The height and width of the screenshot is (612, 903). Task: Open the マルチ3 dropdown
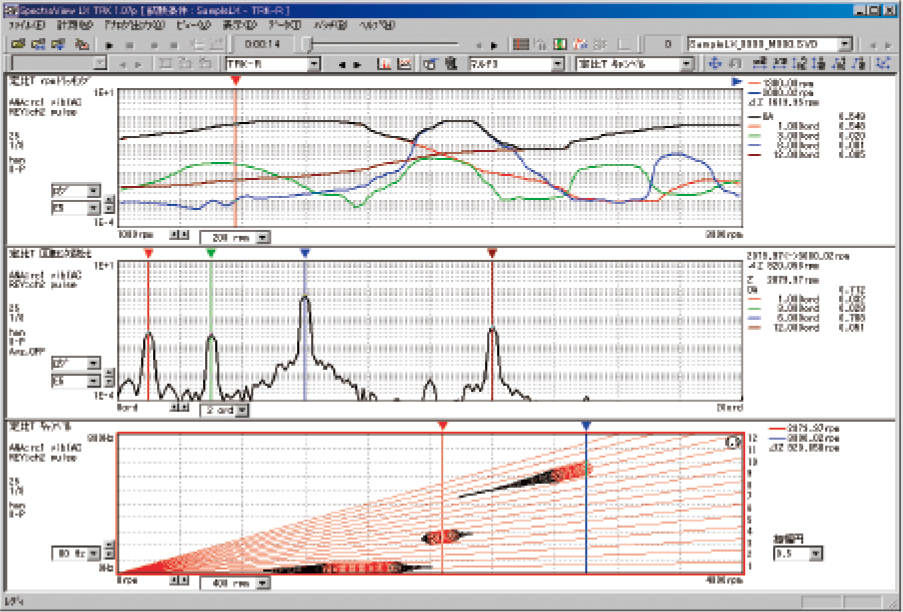point(517,63)
